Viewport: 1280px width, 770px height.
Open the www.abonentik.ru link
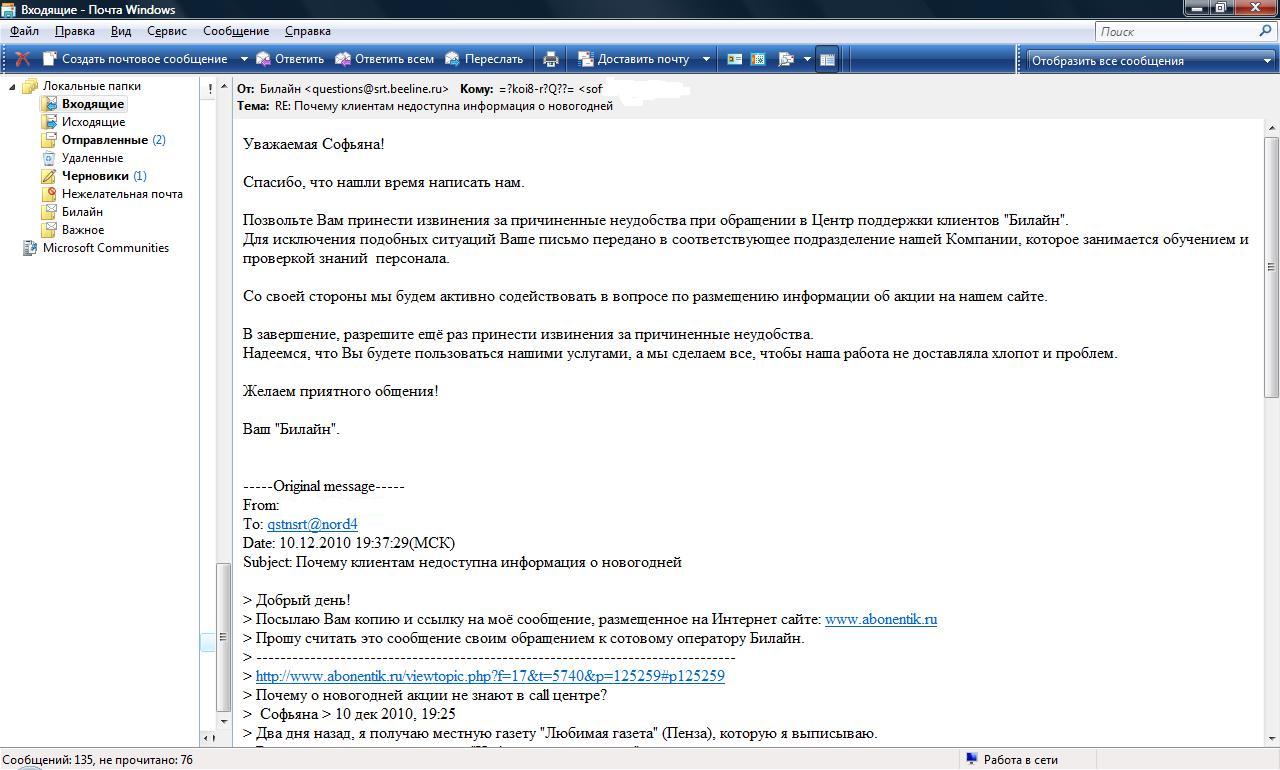pyautogui.click(x=881, y=619)
